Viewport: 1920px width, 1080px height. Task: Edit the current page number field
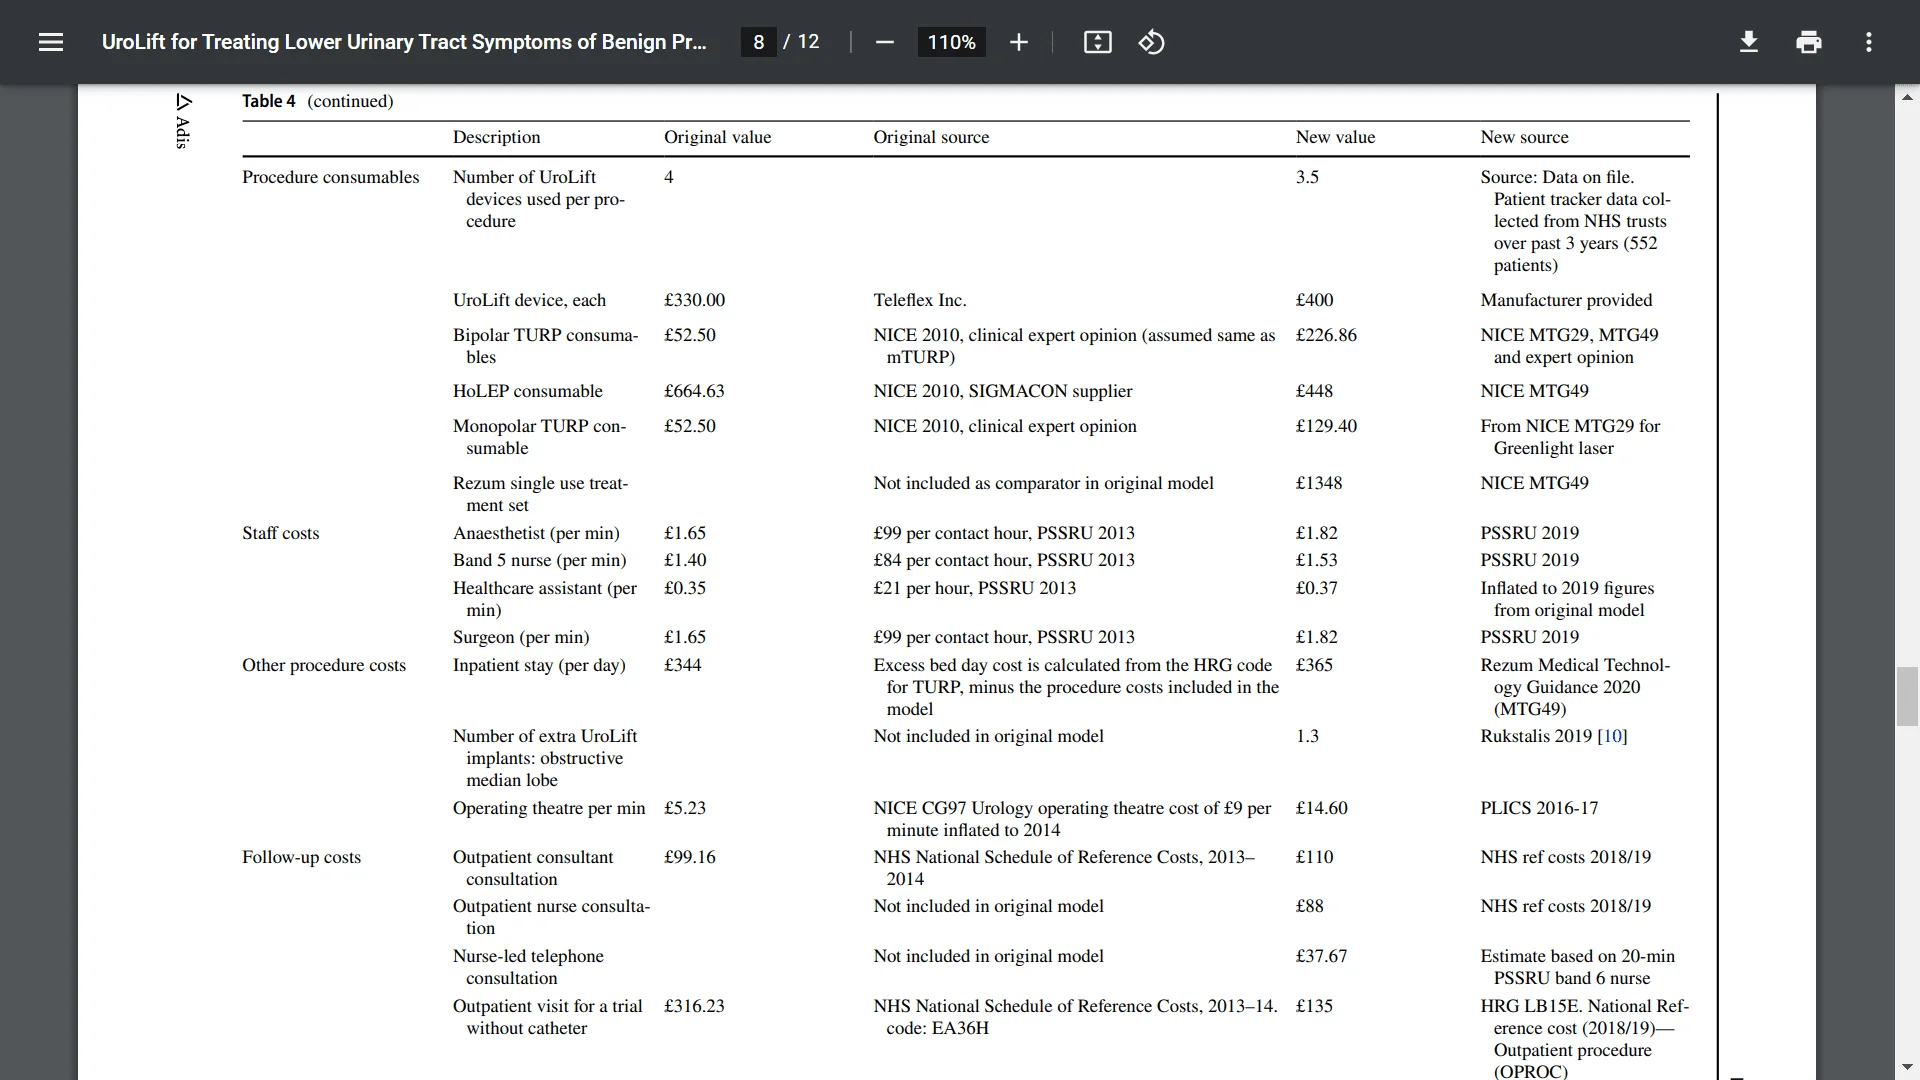759,42
